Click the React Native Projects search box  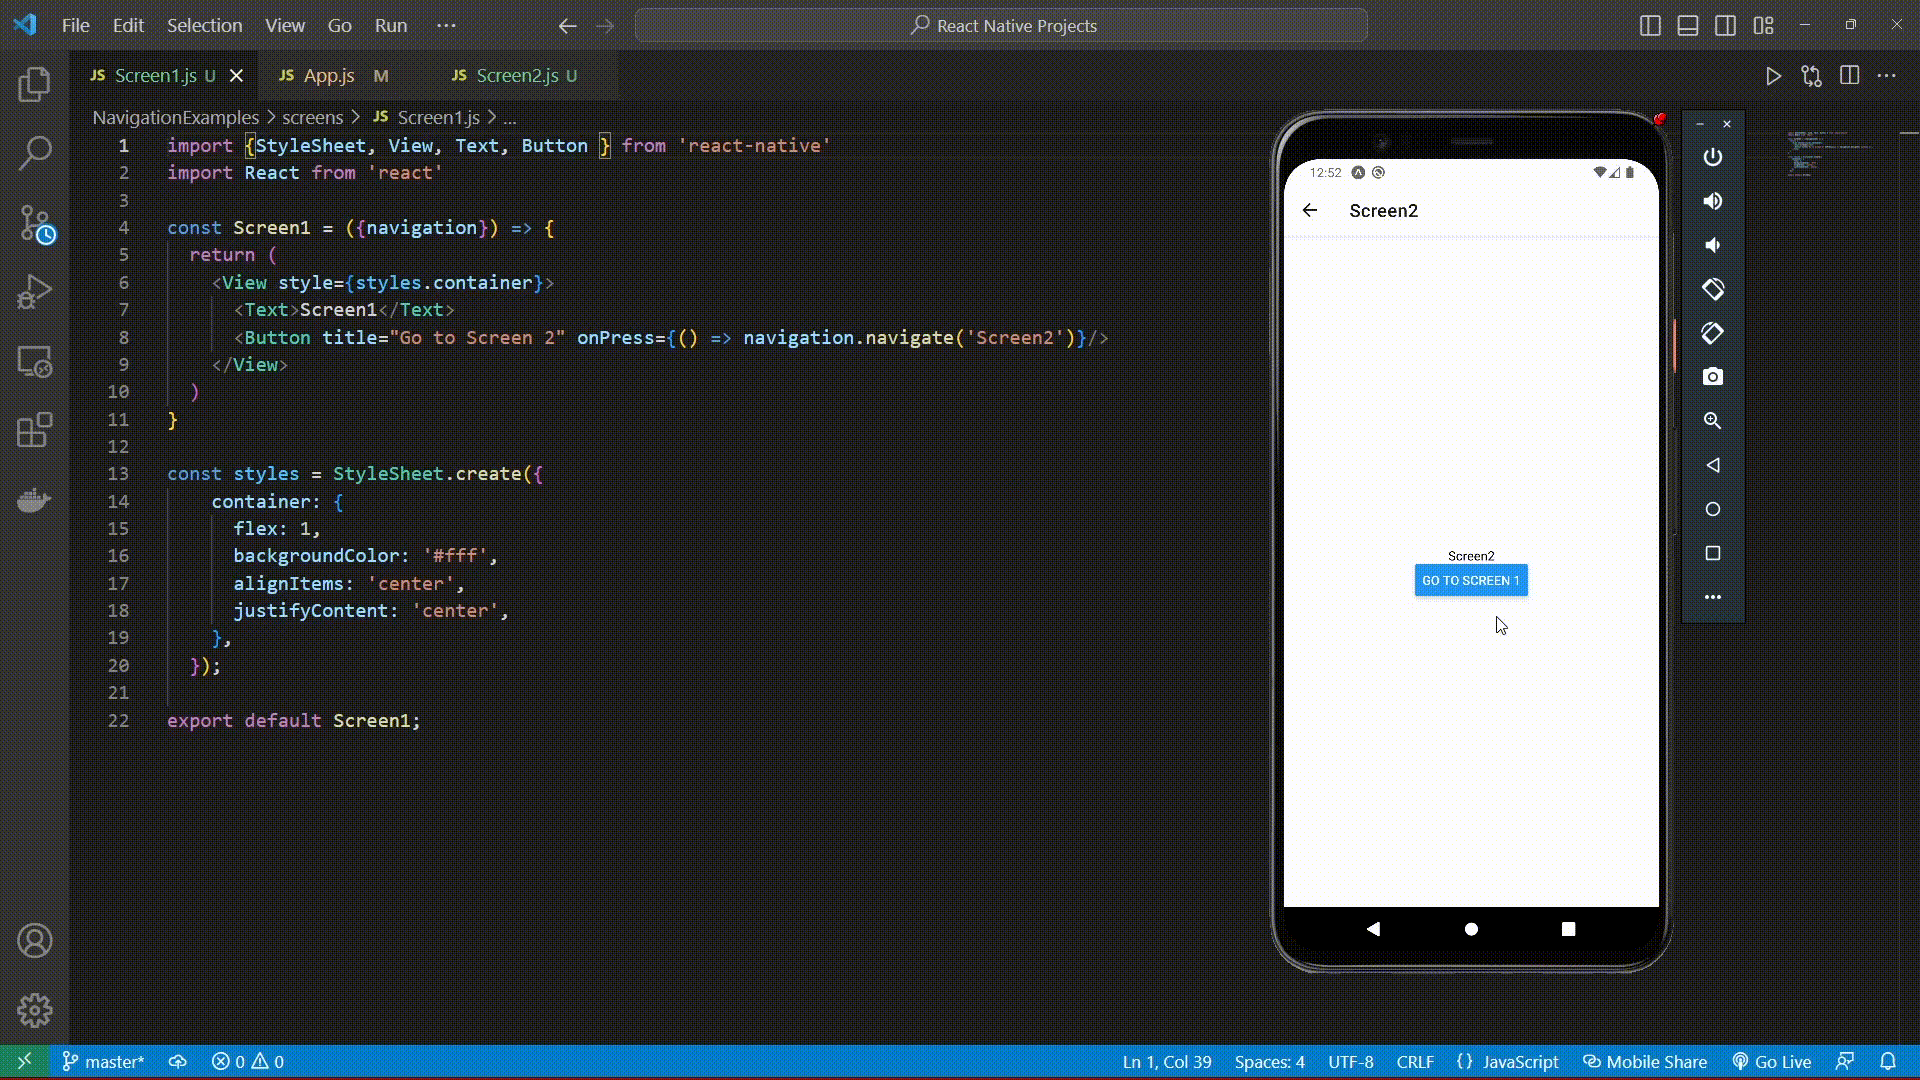1001,26
